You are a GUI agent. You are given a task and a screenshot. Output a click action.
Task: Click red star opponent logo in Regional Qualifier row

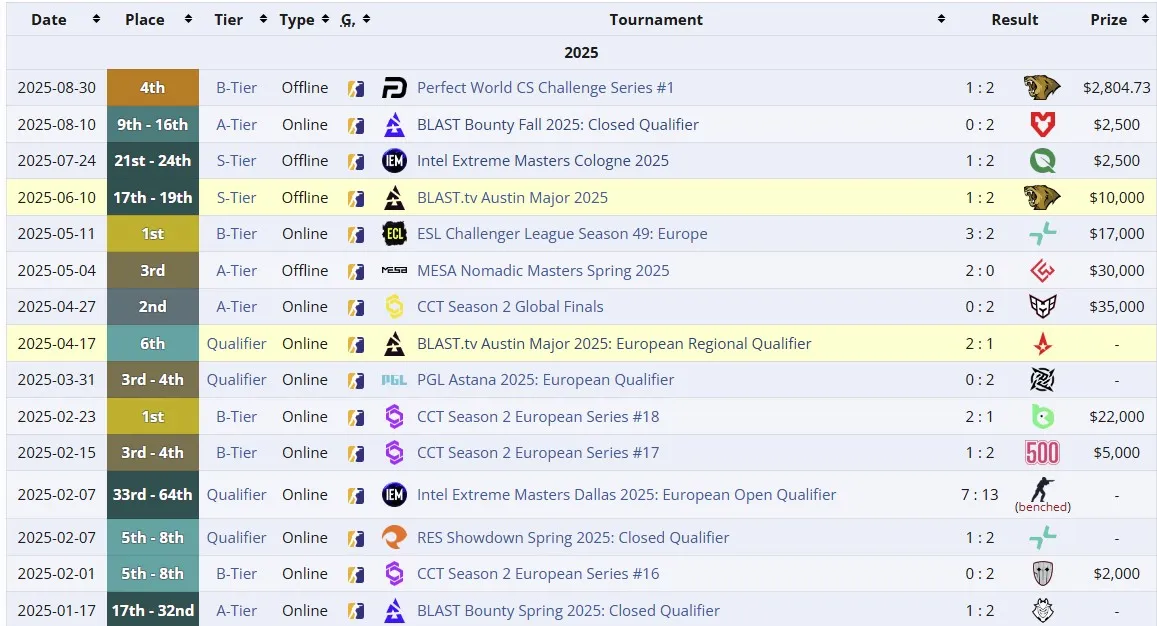point(1042,343)
